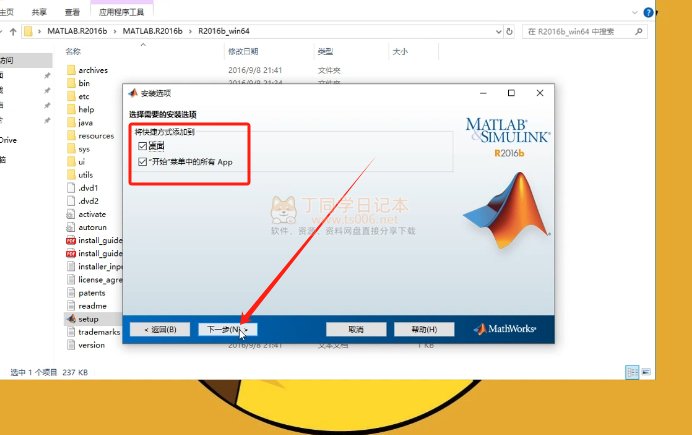Select the patents file icon
This screenshot has height=435, width=692.
(71, 292)
